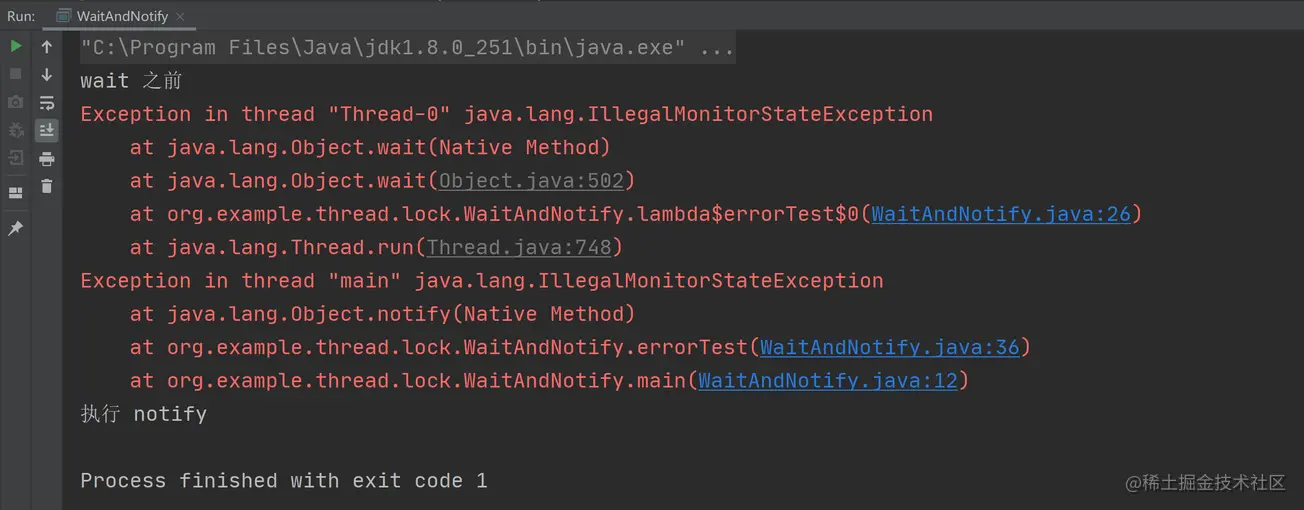
Task: Open the WaitAndNotify.java:26 stack trace link
Action: click(x=1000, y=214)
